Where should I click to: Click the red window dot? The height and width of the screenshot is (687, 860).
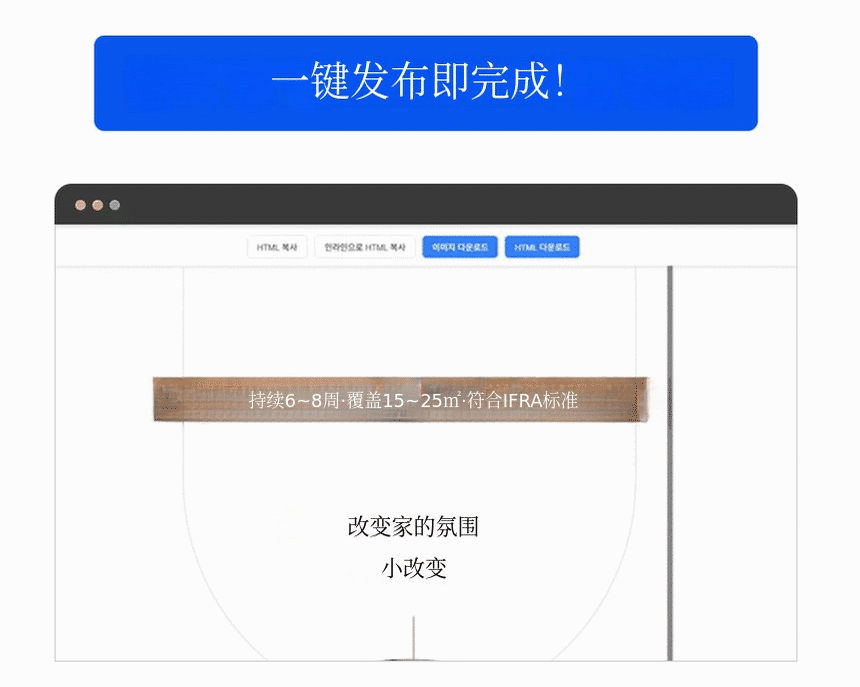coord(80,205)
